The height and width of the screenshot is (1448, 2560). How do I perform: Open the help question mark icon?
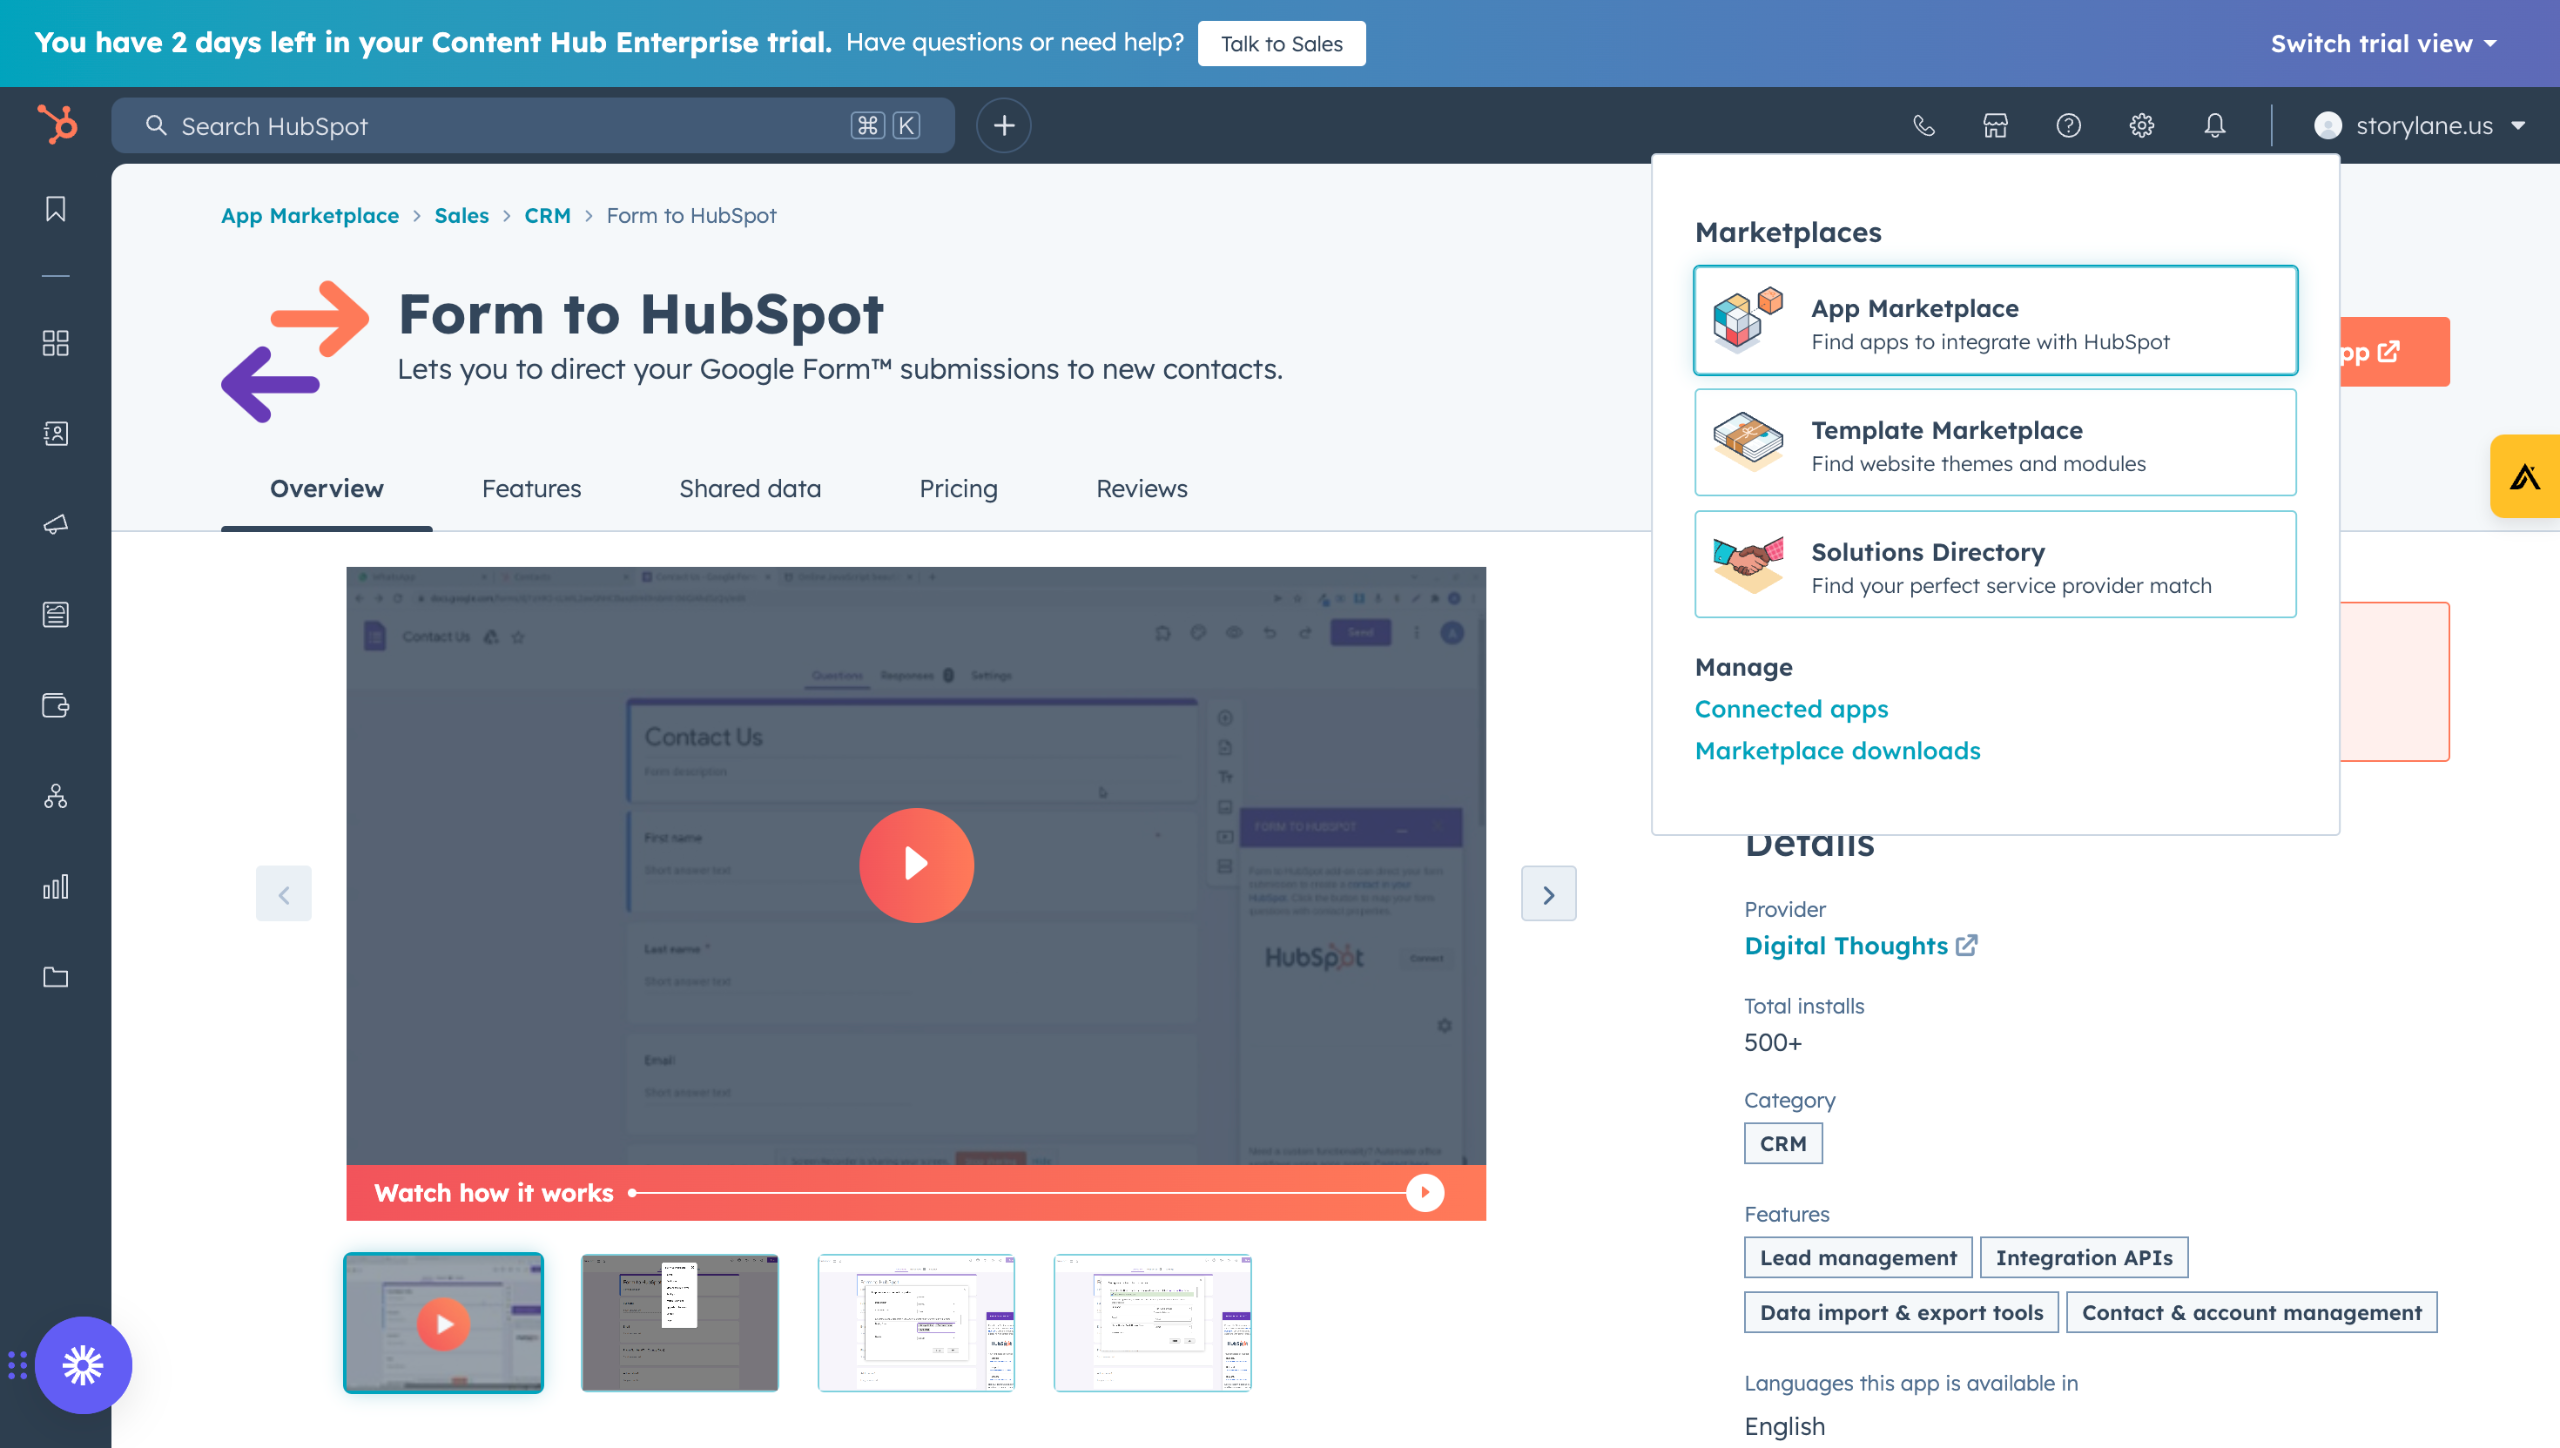click(2068, 125)
